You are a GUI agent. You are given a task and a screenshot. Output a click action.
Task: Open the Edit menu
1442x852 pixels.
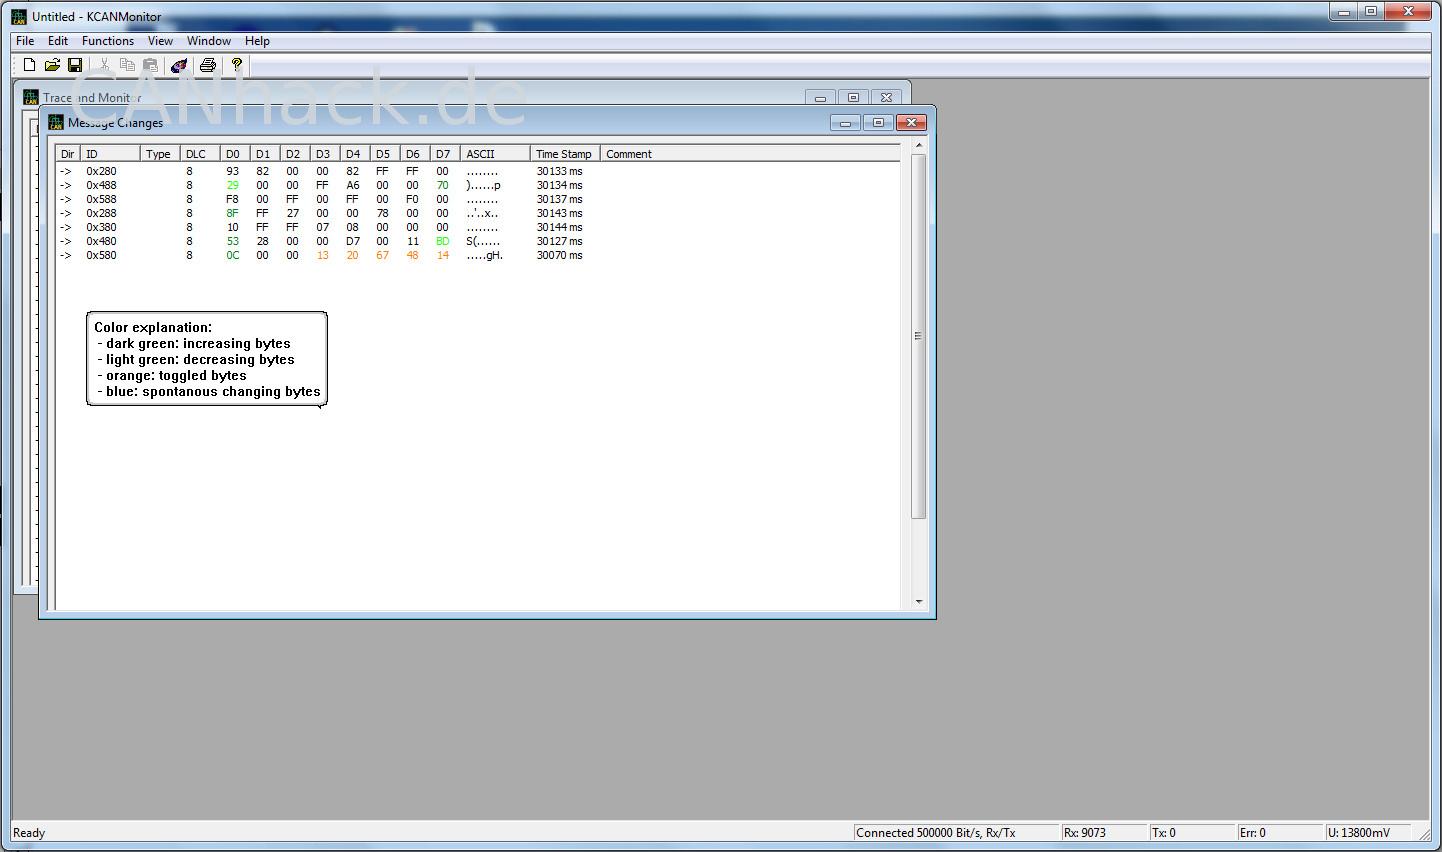pyautogui.click(x=58, y=41)
